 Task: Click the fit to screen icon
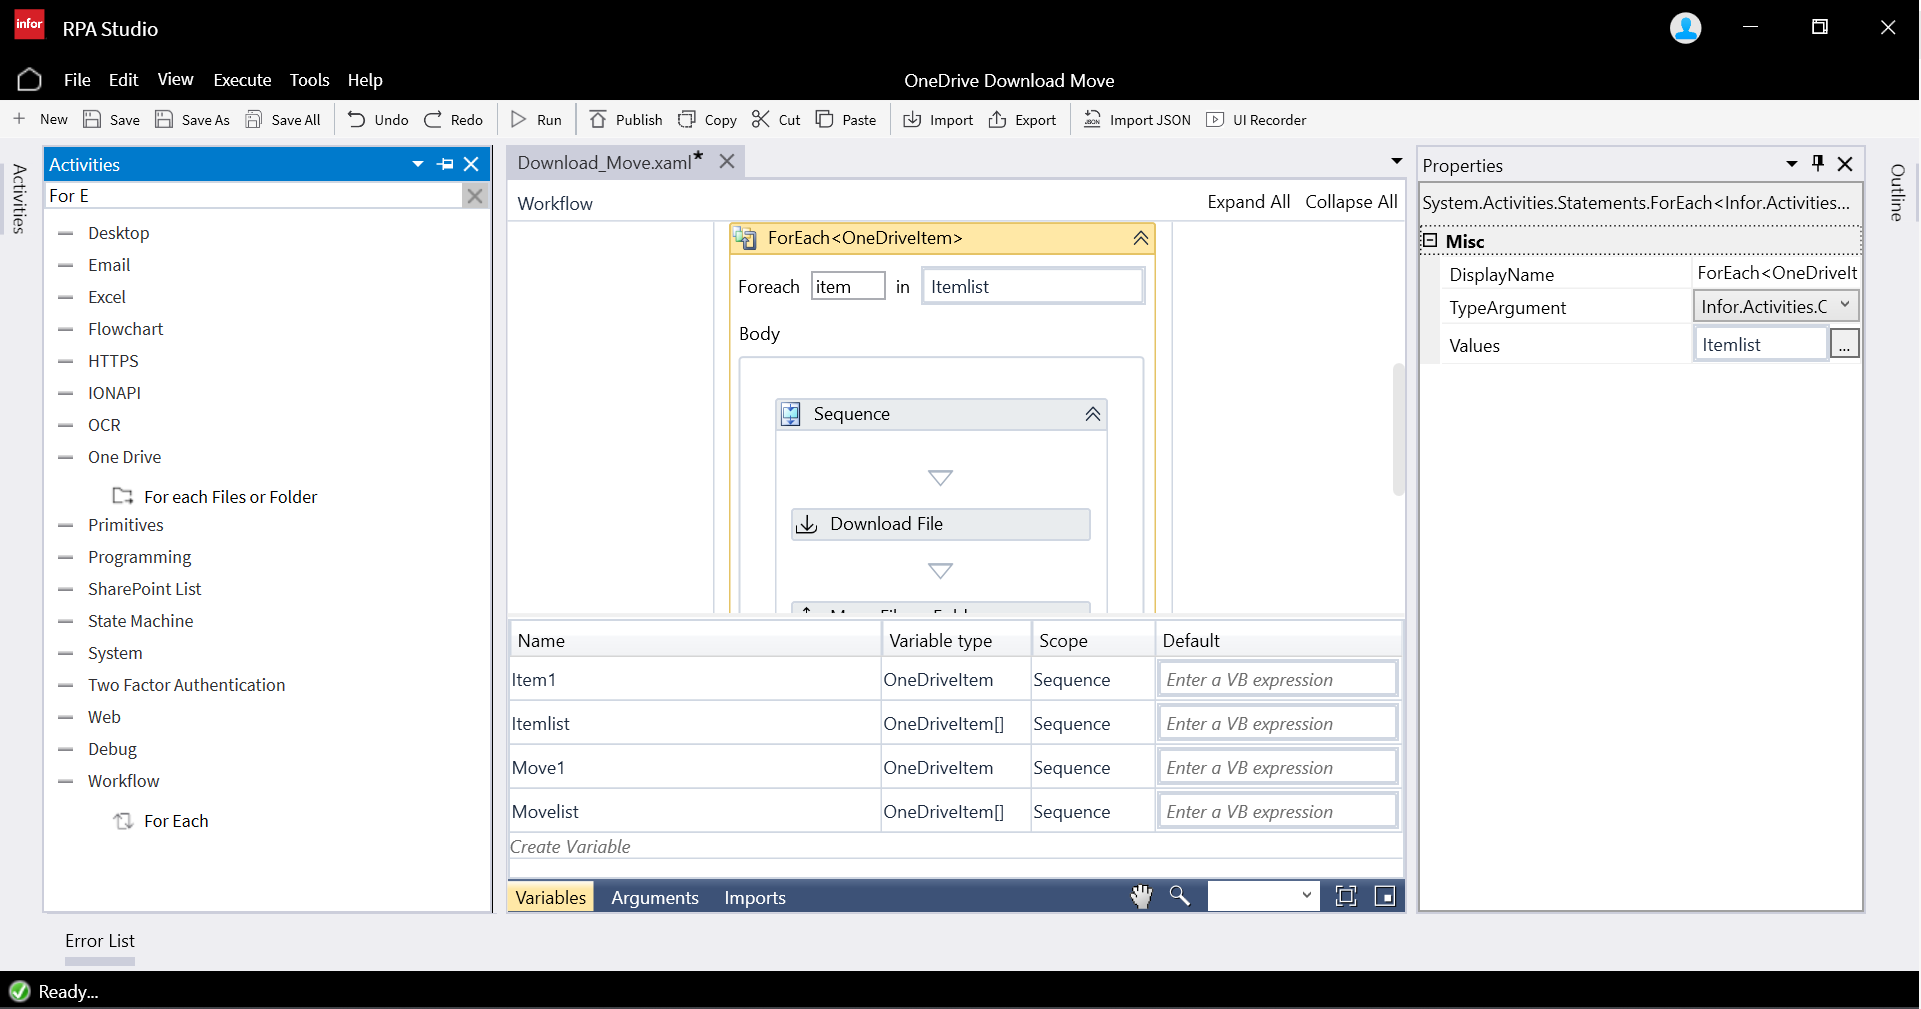[x=1346, y=897]
